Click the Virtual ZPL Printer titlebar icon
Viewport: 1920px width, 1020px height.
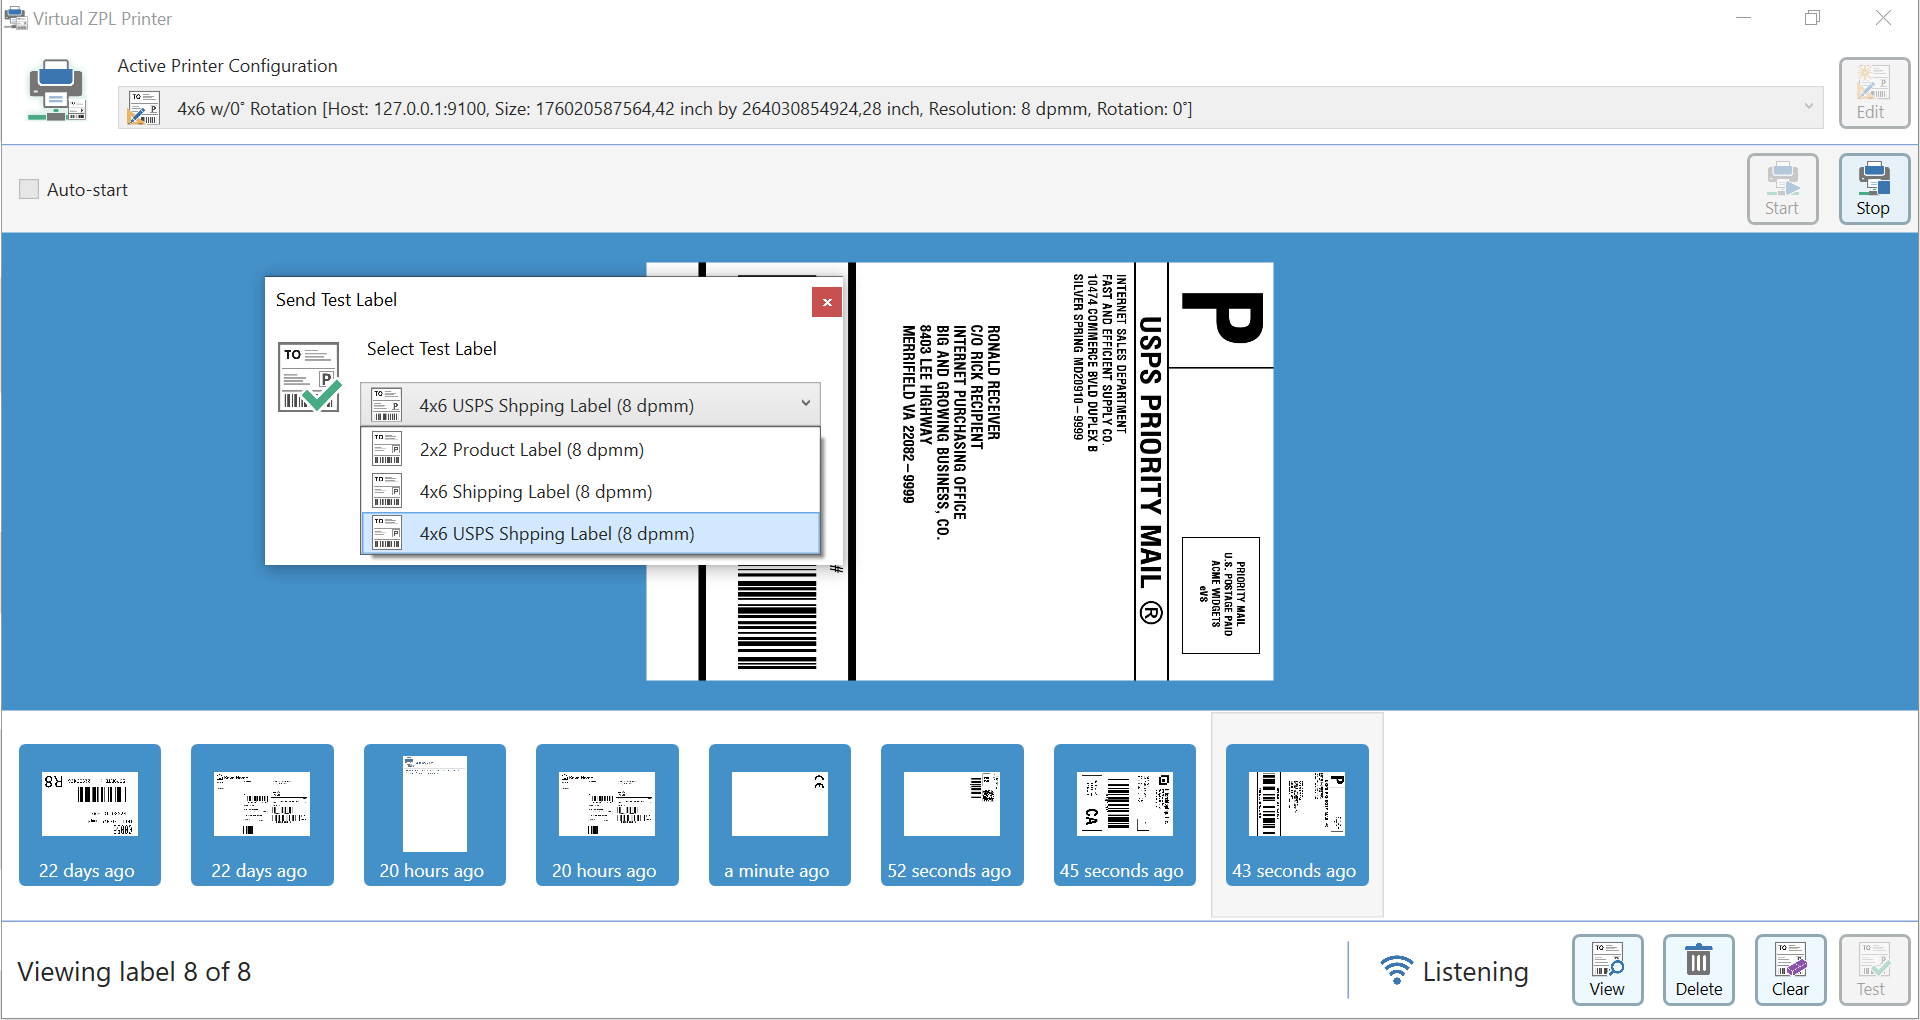point(16,17)
